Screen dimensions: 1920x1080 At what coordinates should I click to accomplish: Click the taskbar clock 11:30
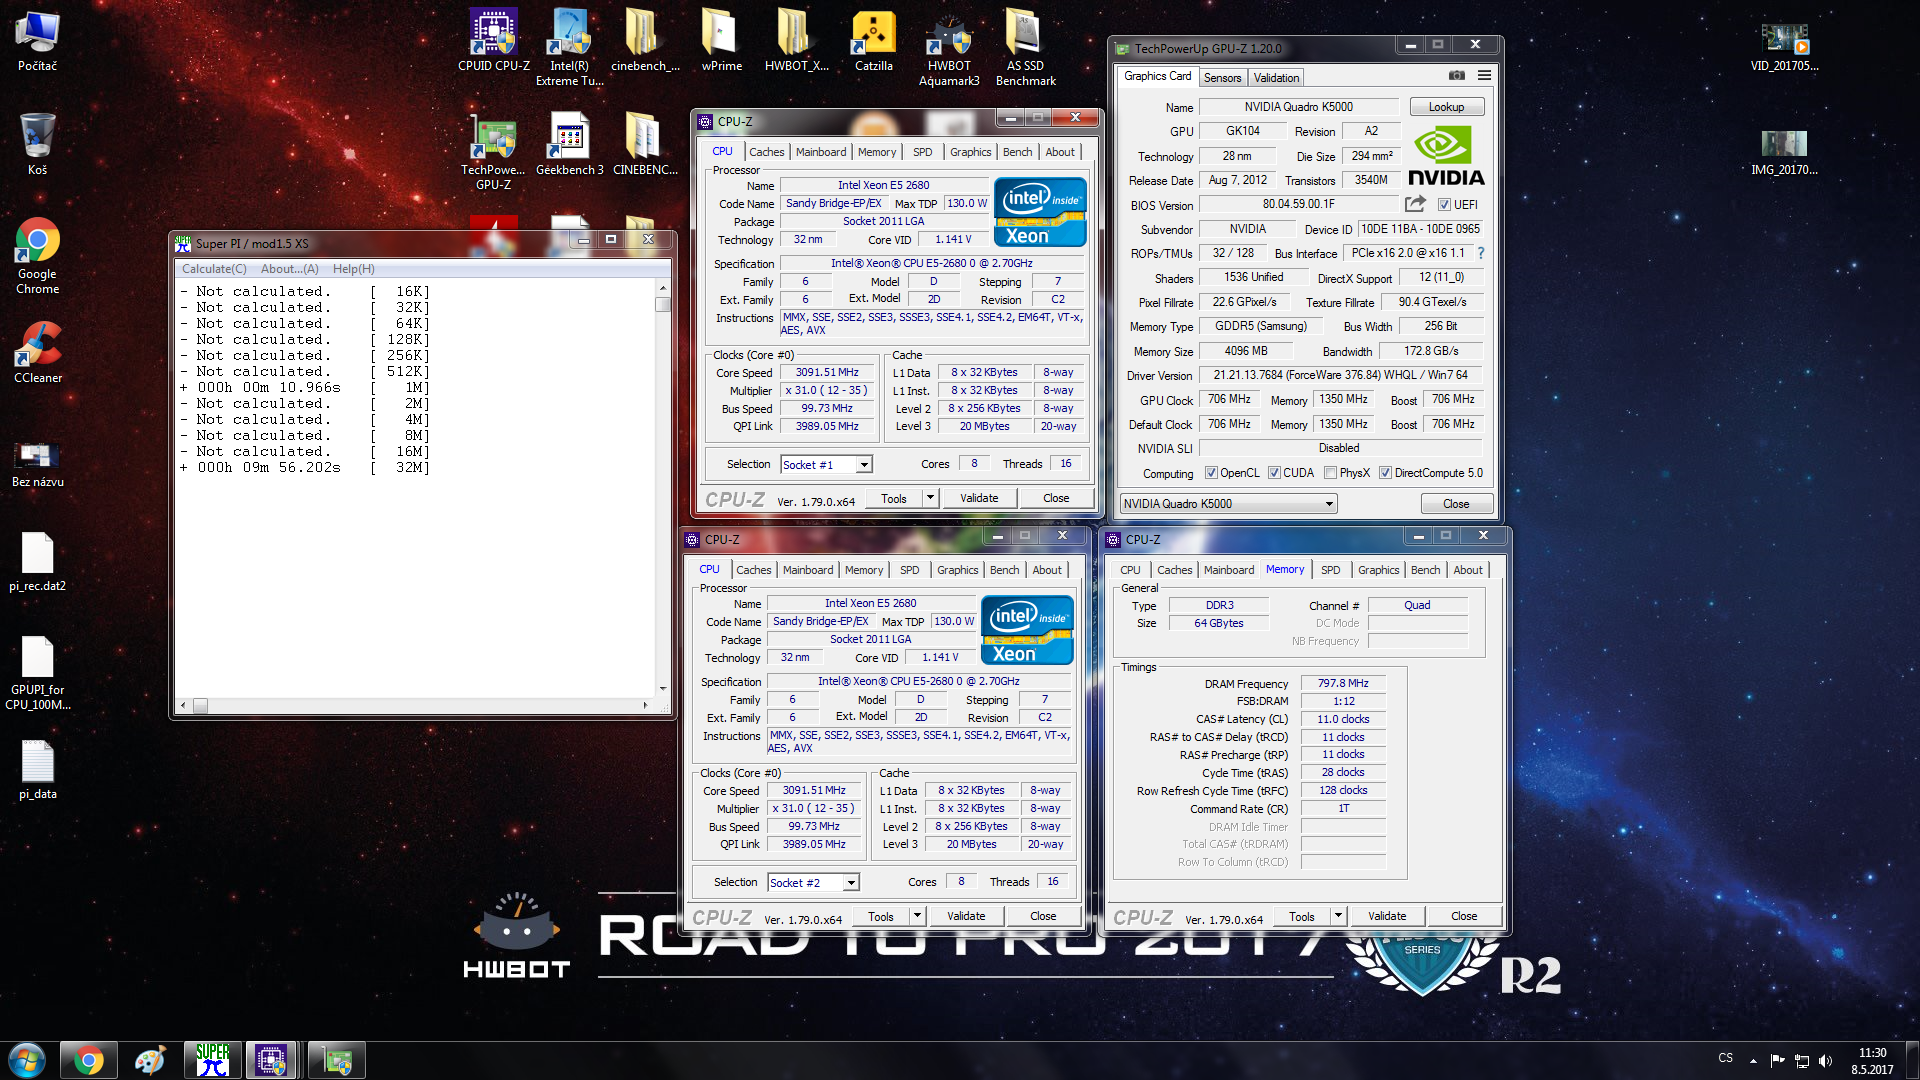click(1872, 1053)
